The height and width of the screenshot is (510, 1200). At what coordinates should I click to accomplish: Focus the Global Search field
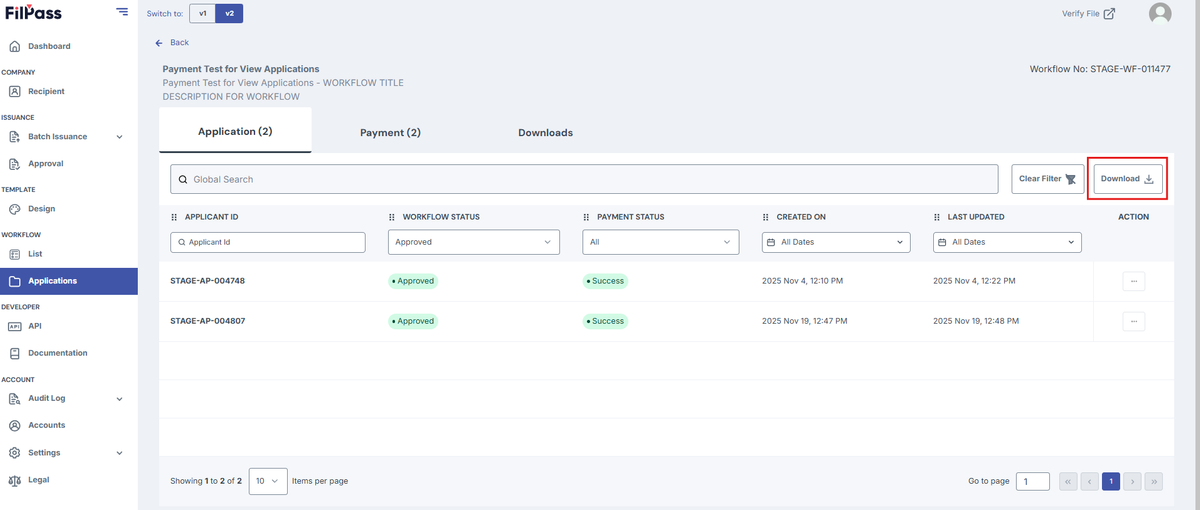pyautogui.click(x=584, y=179)
